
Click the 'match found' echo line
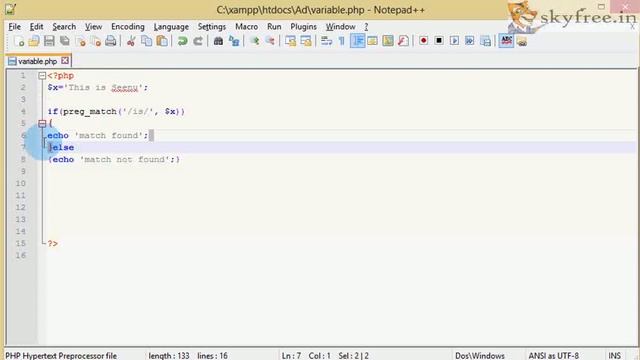[x=98, y=135]
